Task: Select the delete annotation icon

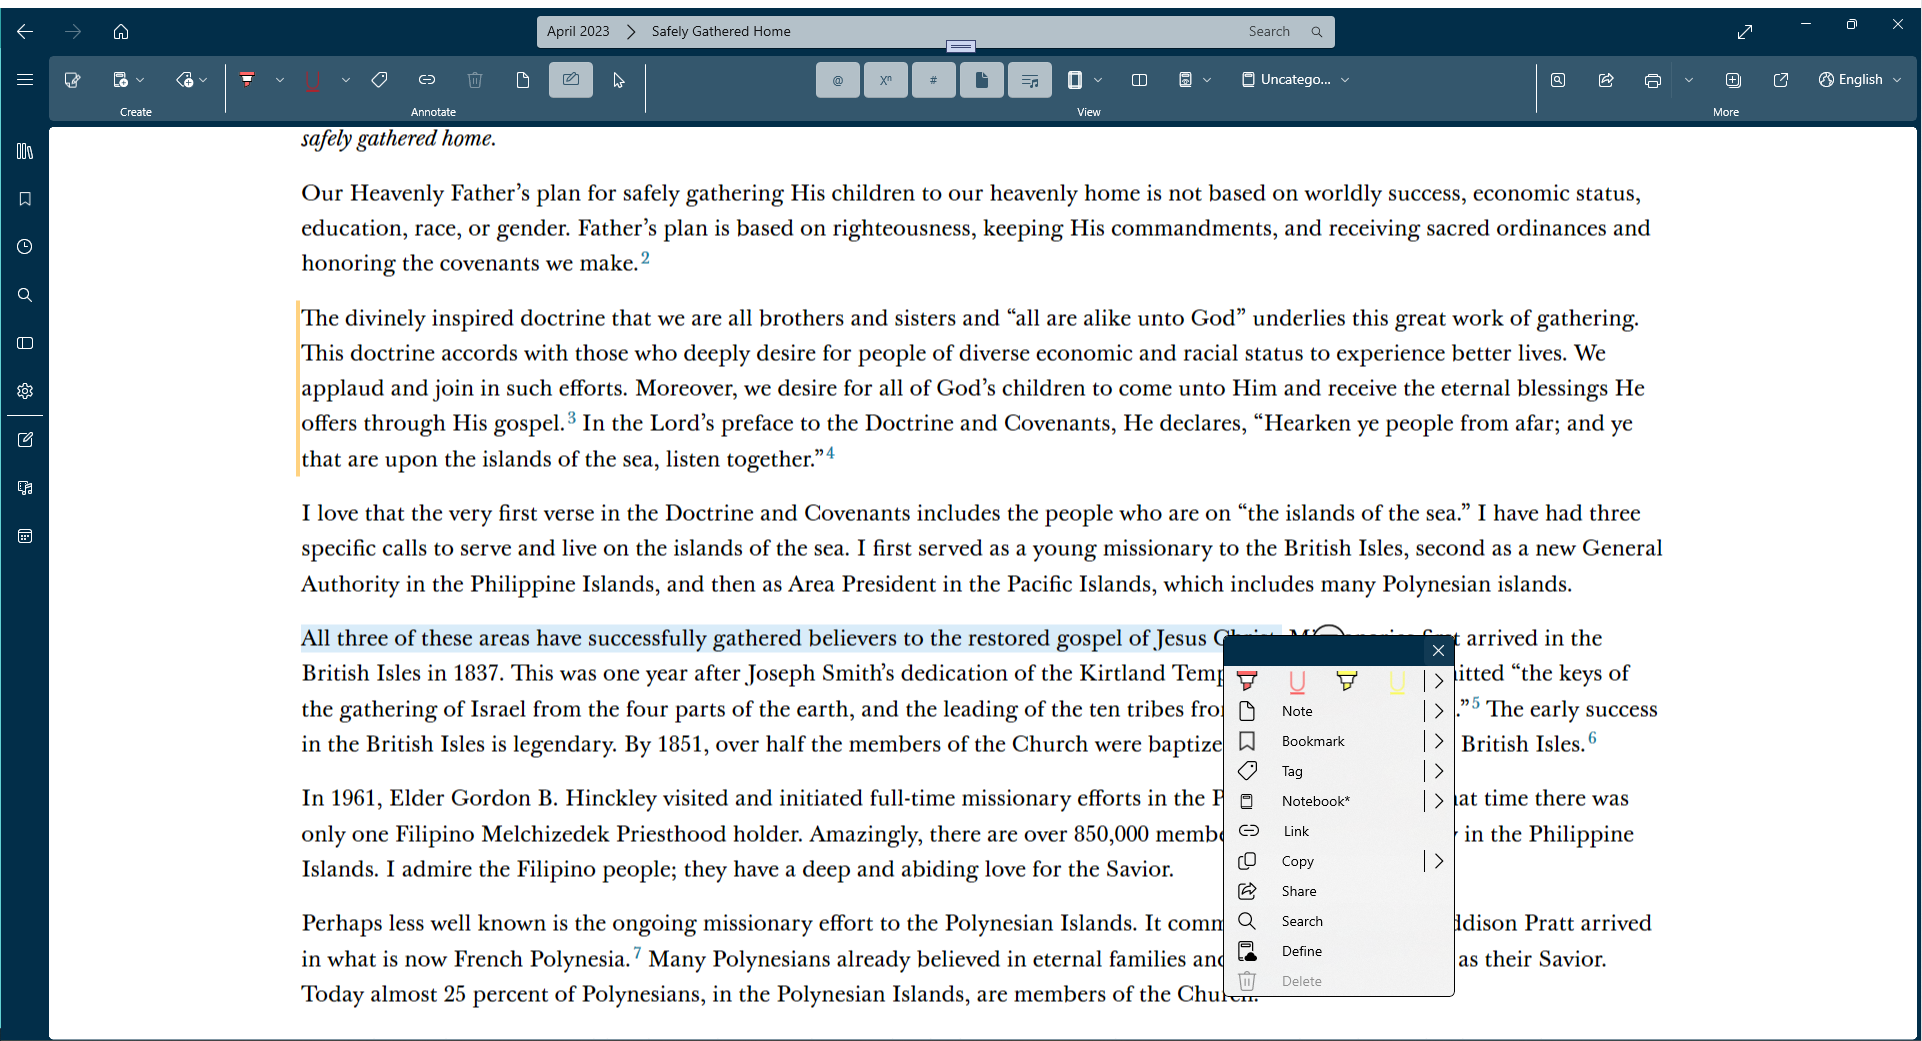Action: pos(475,80)
